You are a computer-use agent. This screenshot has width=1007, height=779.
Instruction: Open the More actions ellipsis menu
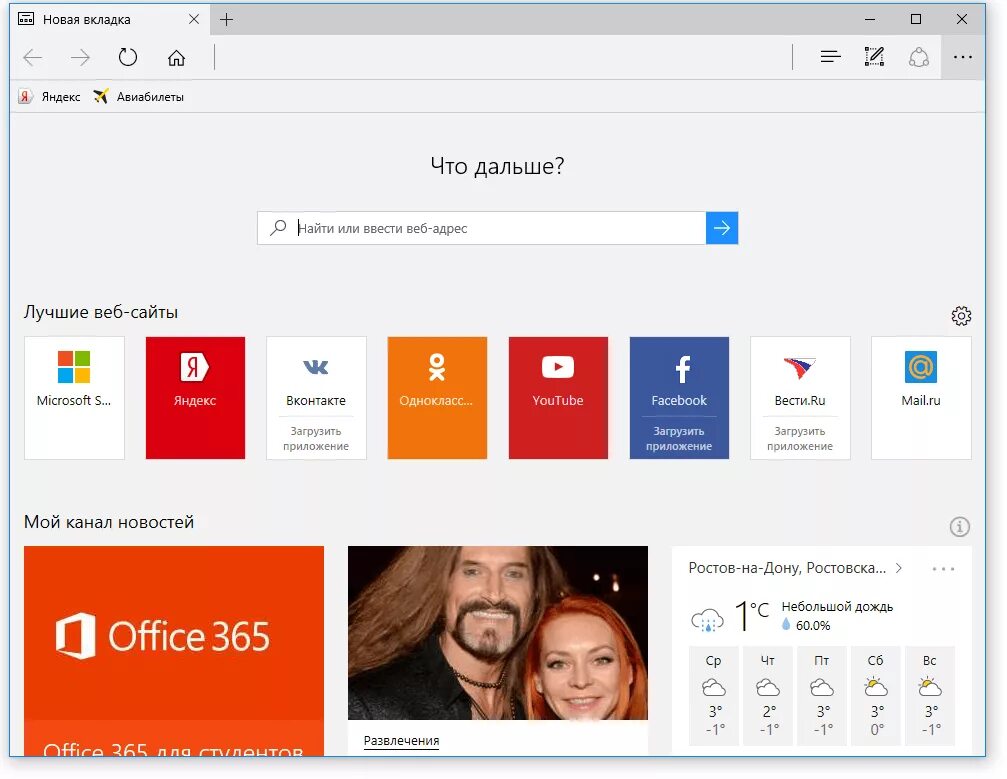(x=962, y=57)
